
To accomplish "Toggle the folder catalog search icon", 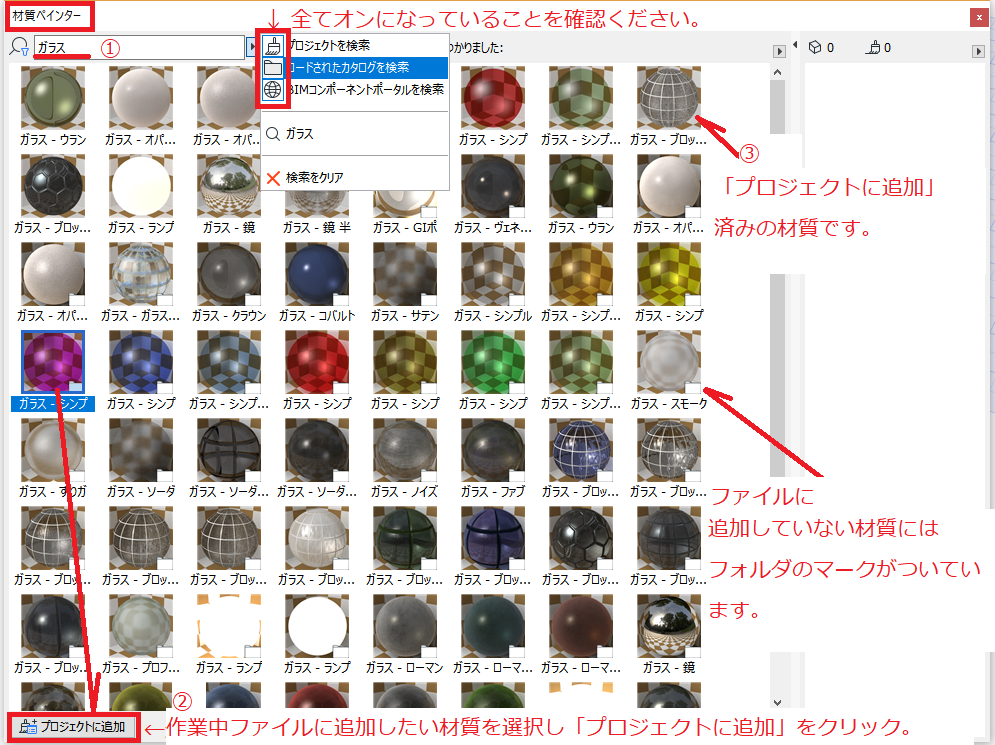I will tap(273, 68).
